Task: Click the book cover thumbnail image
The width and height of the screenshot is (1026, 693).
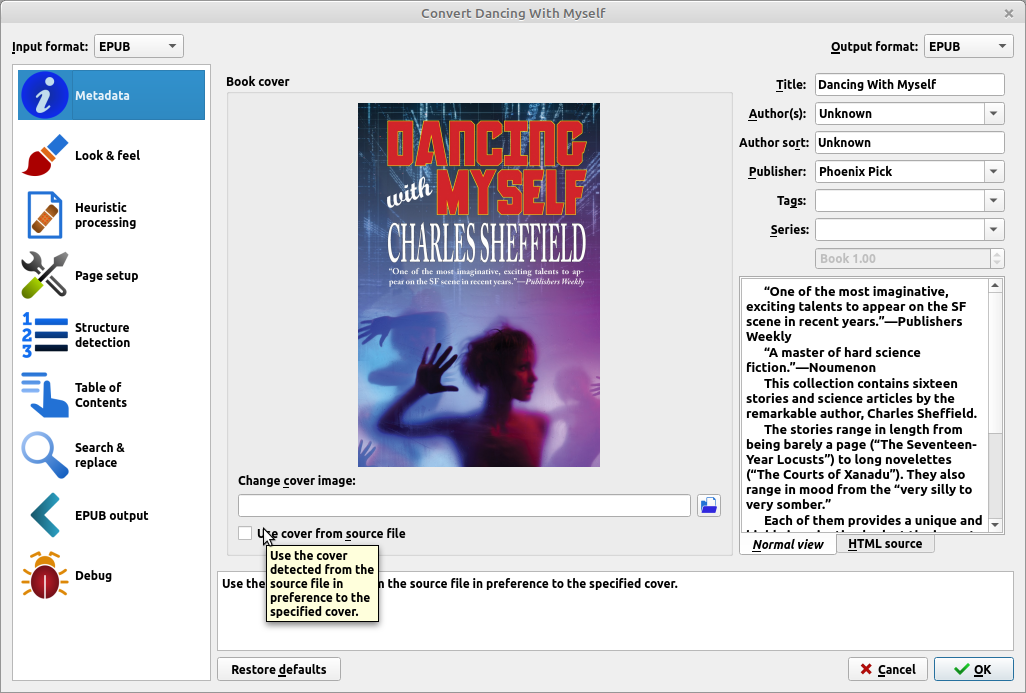Action: tap(479, 285)
